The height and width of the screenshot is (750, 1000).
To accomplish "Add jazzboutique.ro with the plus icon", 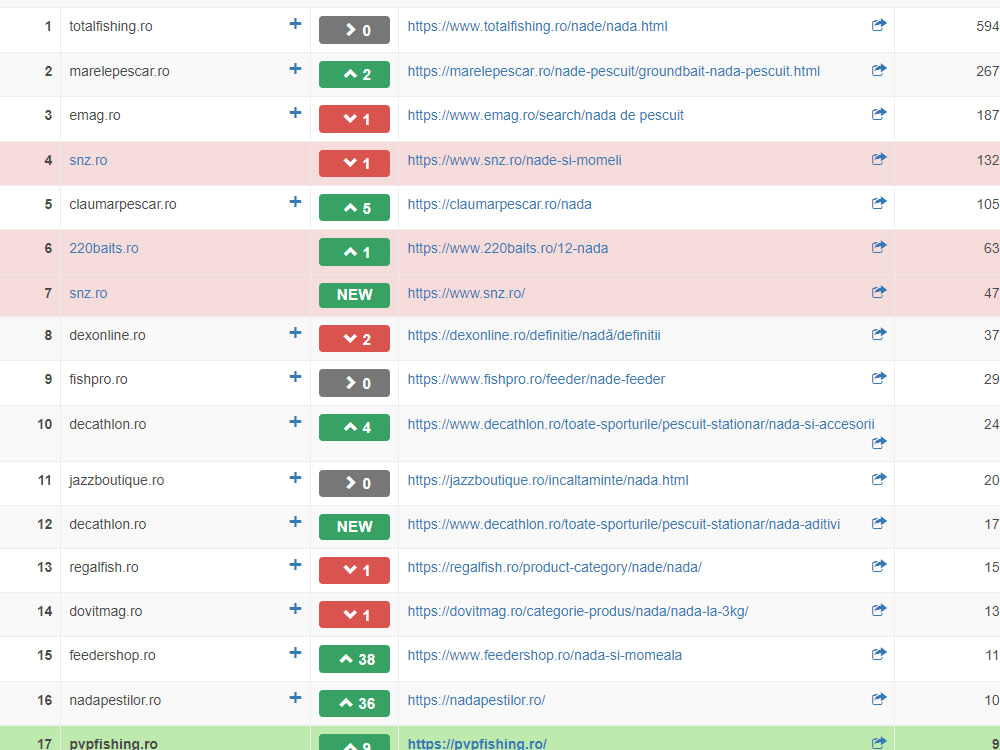I will [295, 478].
